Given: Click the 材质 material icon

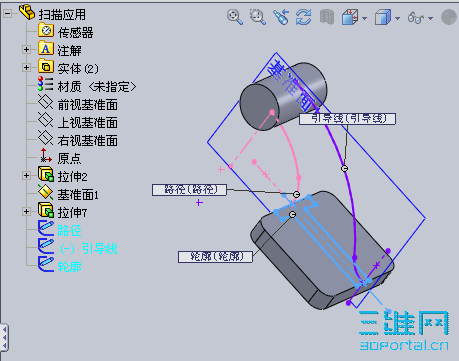Looking at the screenshot, I should coord(45,84).
